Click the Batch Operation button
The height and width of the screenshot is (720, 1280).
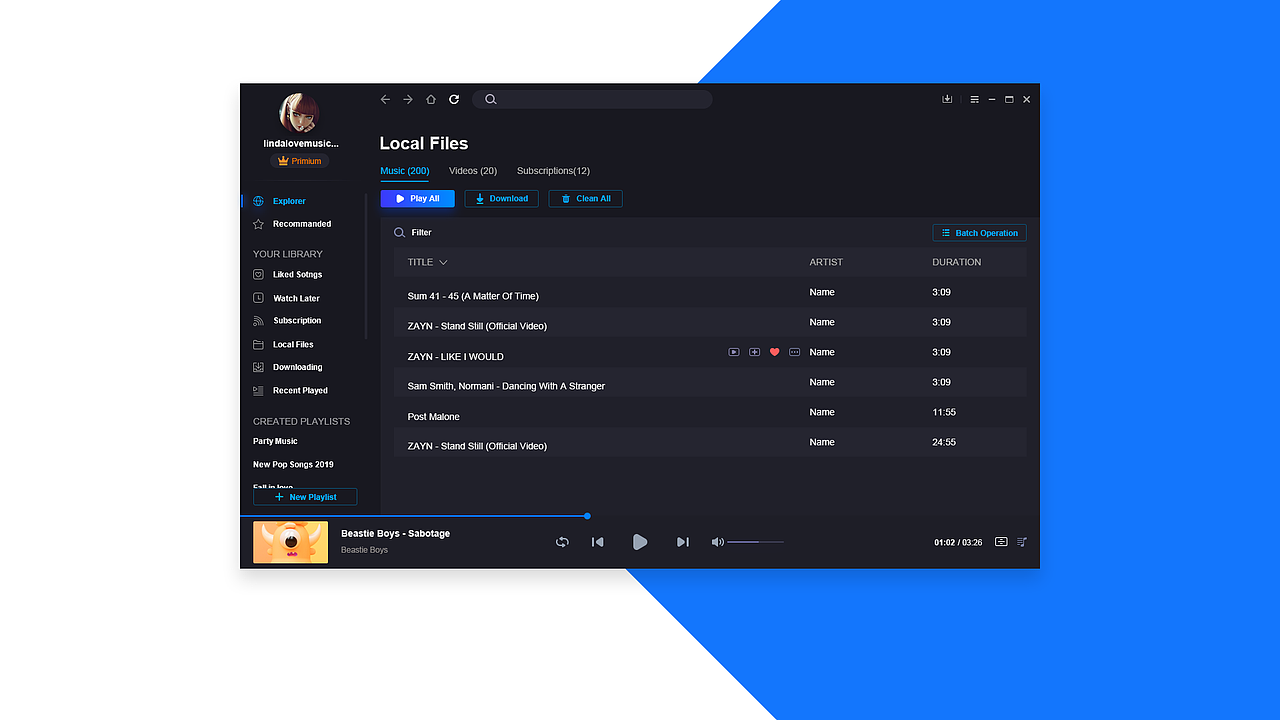tap(979, 232)
